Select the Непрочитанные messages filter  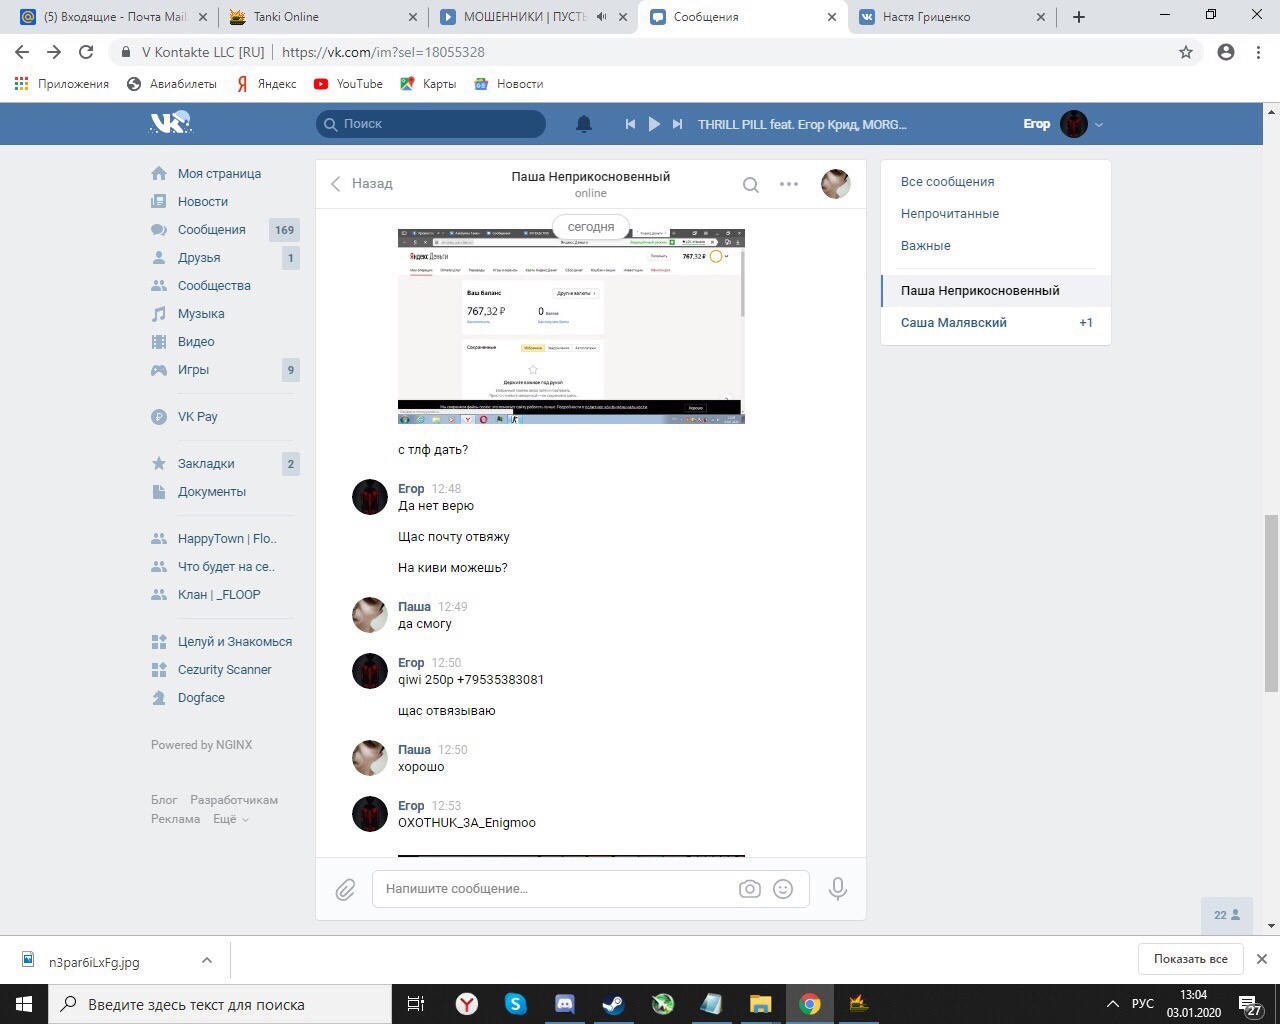[x=949, y=214]
